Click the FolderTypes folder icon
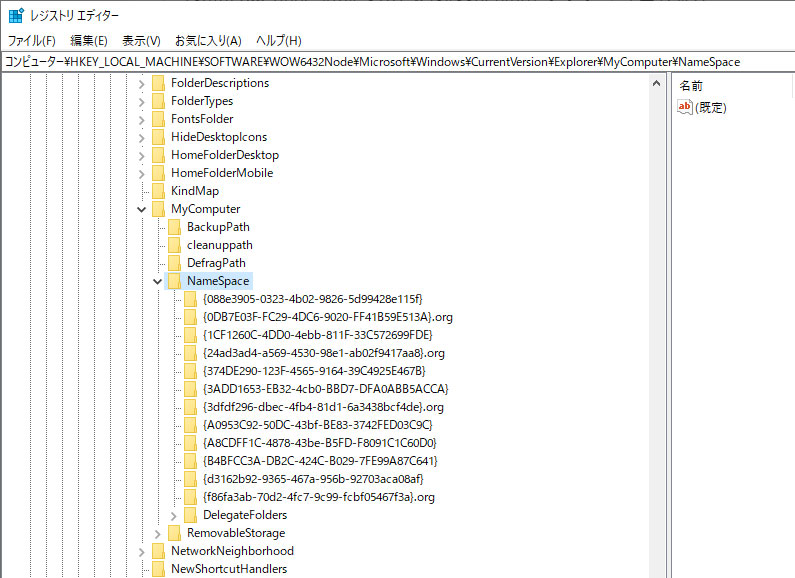Screen dimensions: 795x578 (159, 101)
